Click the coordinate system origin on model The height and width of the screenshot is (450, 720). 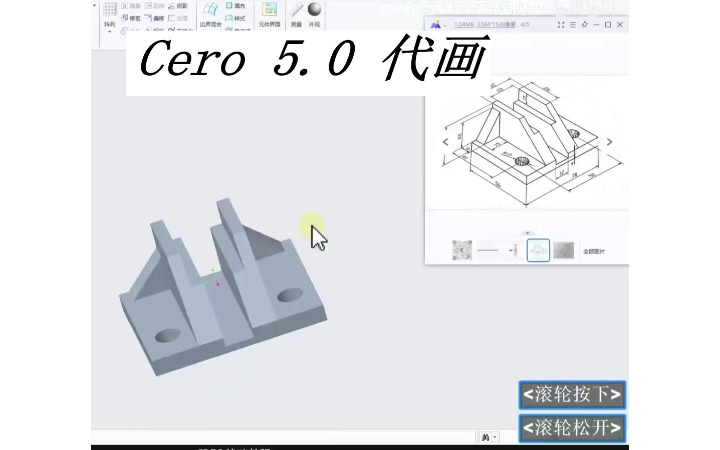[x=213, y=279]
